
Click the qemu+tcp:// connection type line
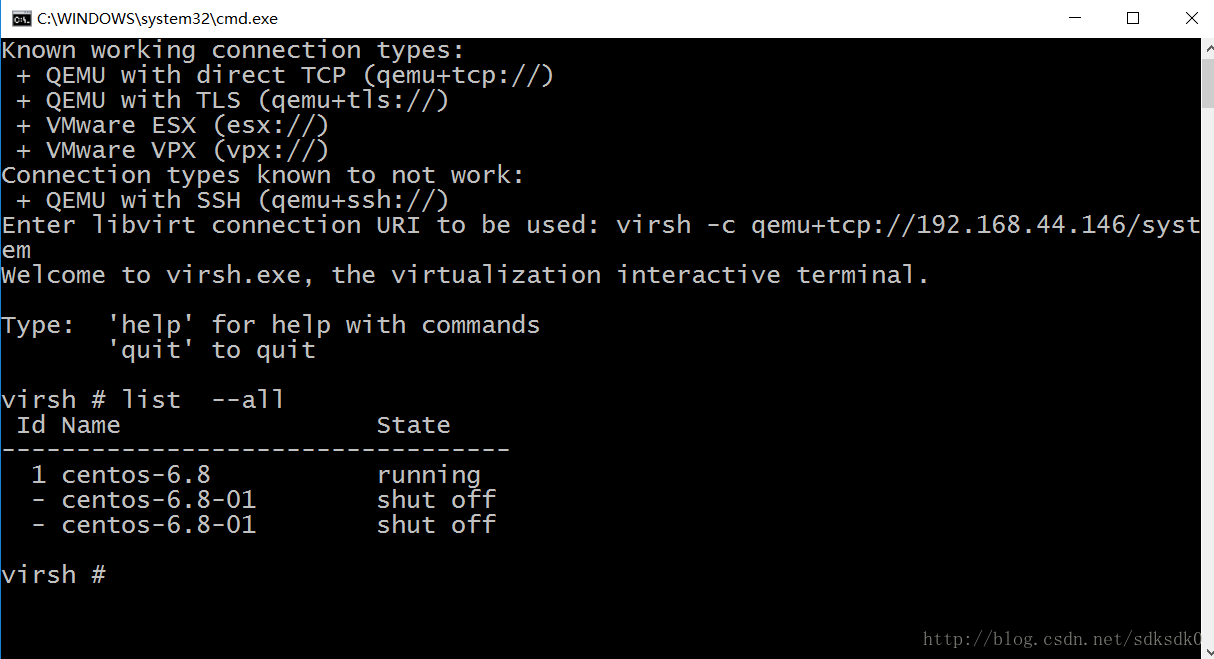[x=285, y=75]
